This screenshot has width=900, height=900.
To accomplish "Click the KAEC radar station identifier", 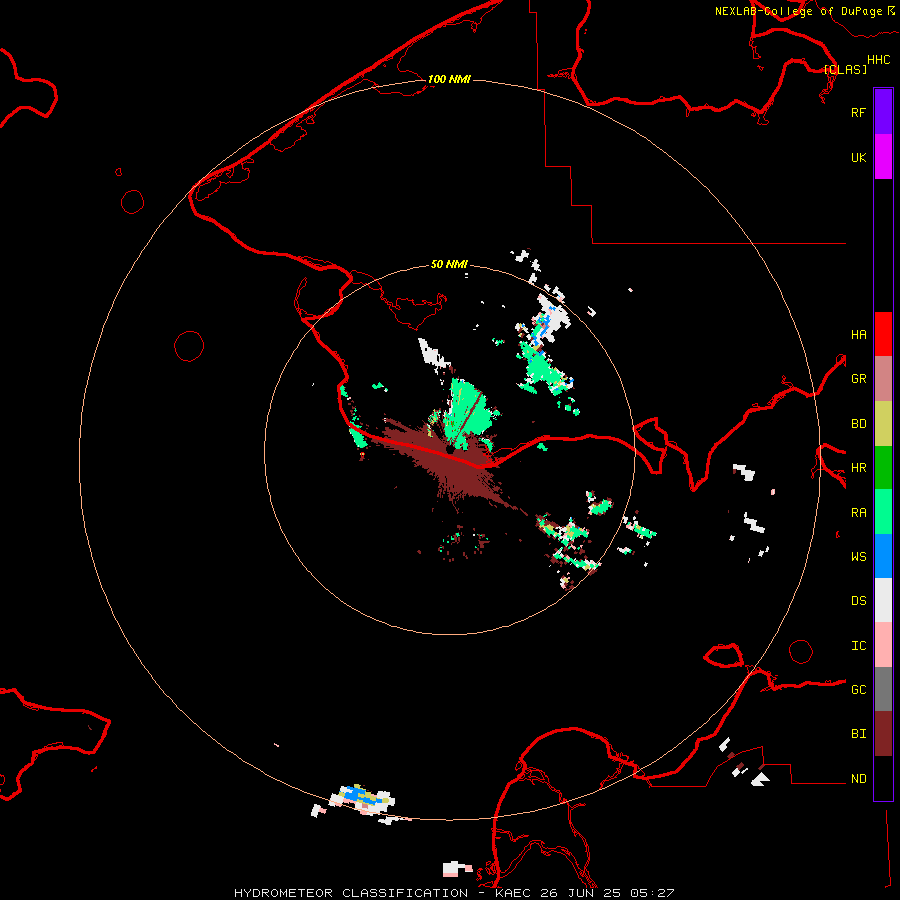I will click(513, 893).
